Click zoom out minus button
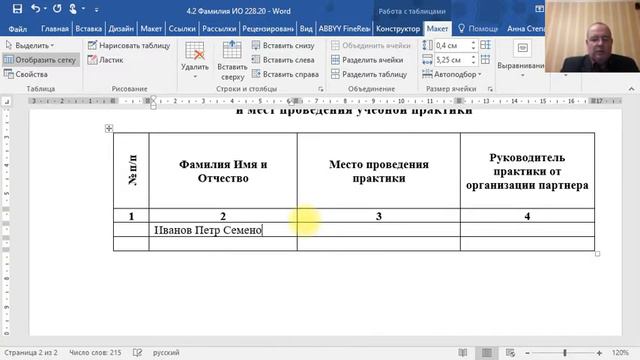 [527, 353]
